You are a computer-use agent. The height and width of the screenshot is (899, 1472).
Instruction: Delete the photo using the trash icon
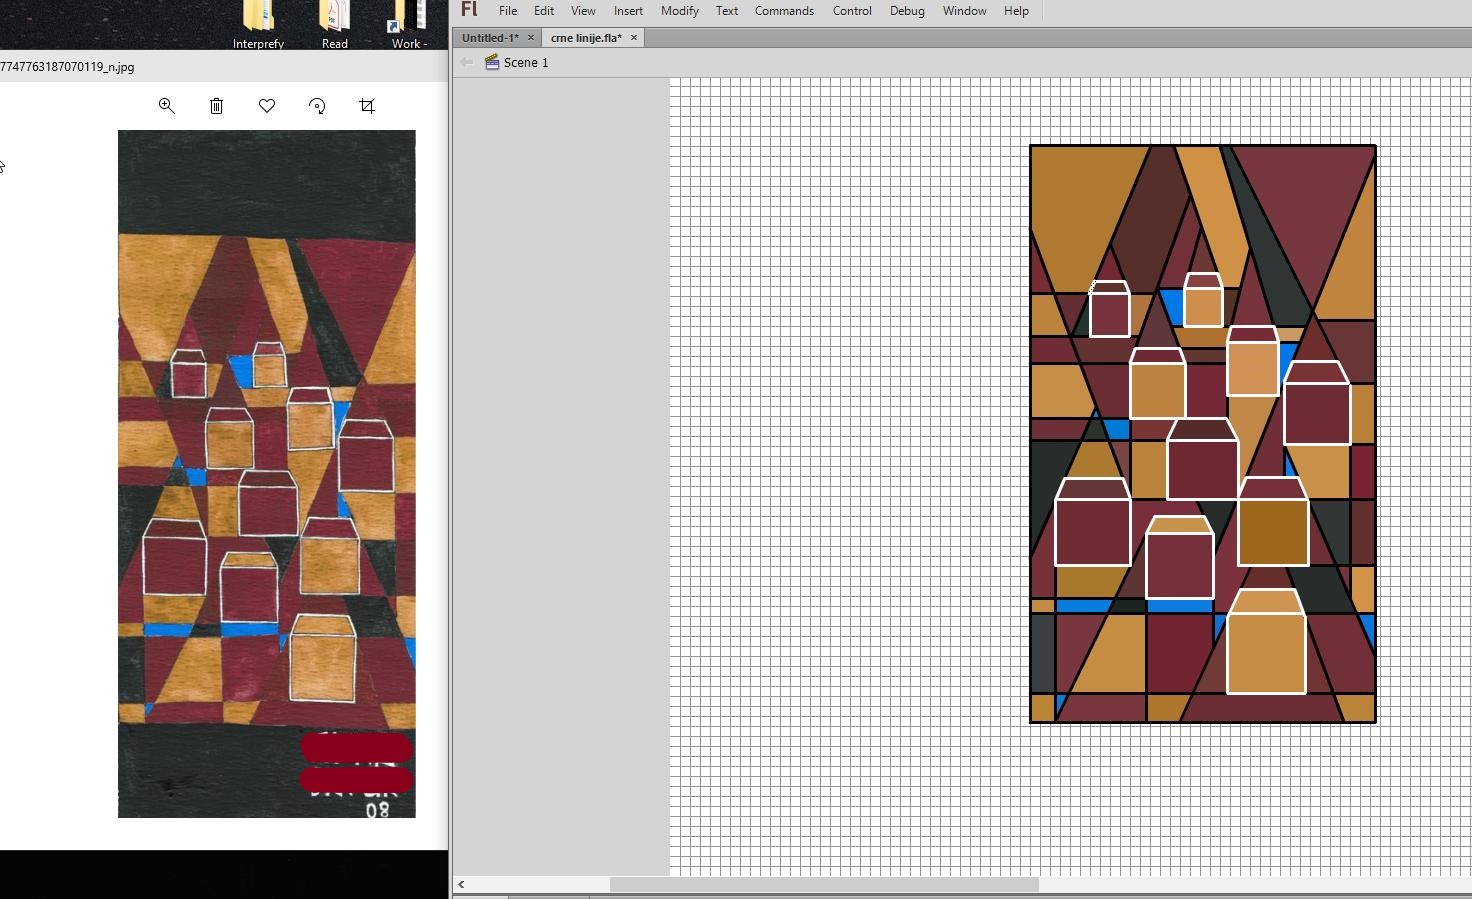point(216,106)
